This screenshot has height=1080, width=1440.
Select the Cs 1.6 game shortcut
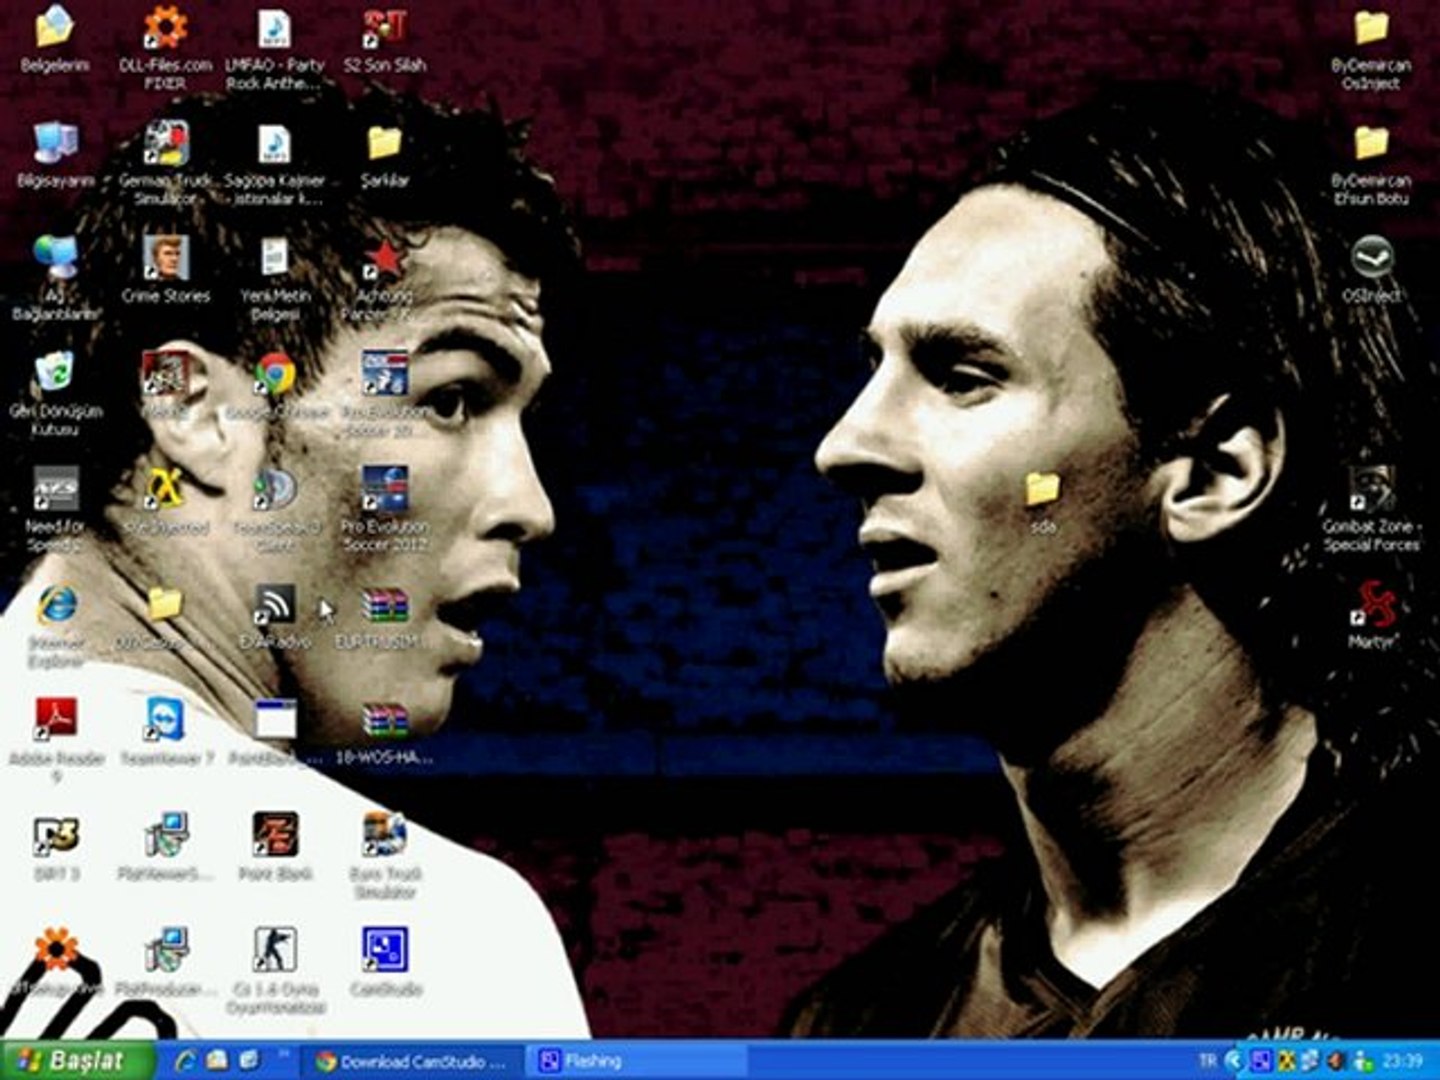click(275, 951)
